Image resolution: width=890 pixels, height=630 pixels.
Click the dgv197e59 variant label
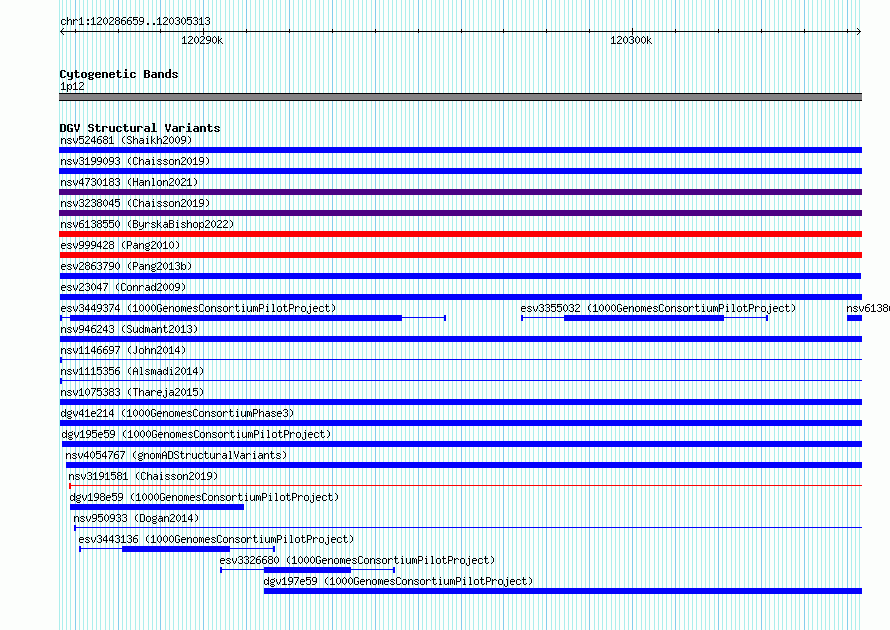(398, 581)
